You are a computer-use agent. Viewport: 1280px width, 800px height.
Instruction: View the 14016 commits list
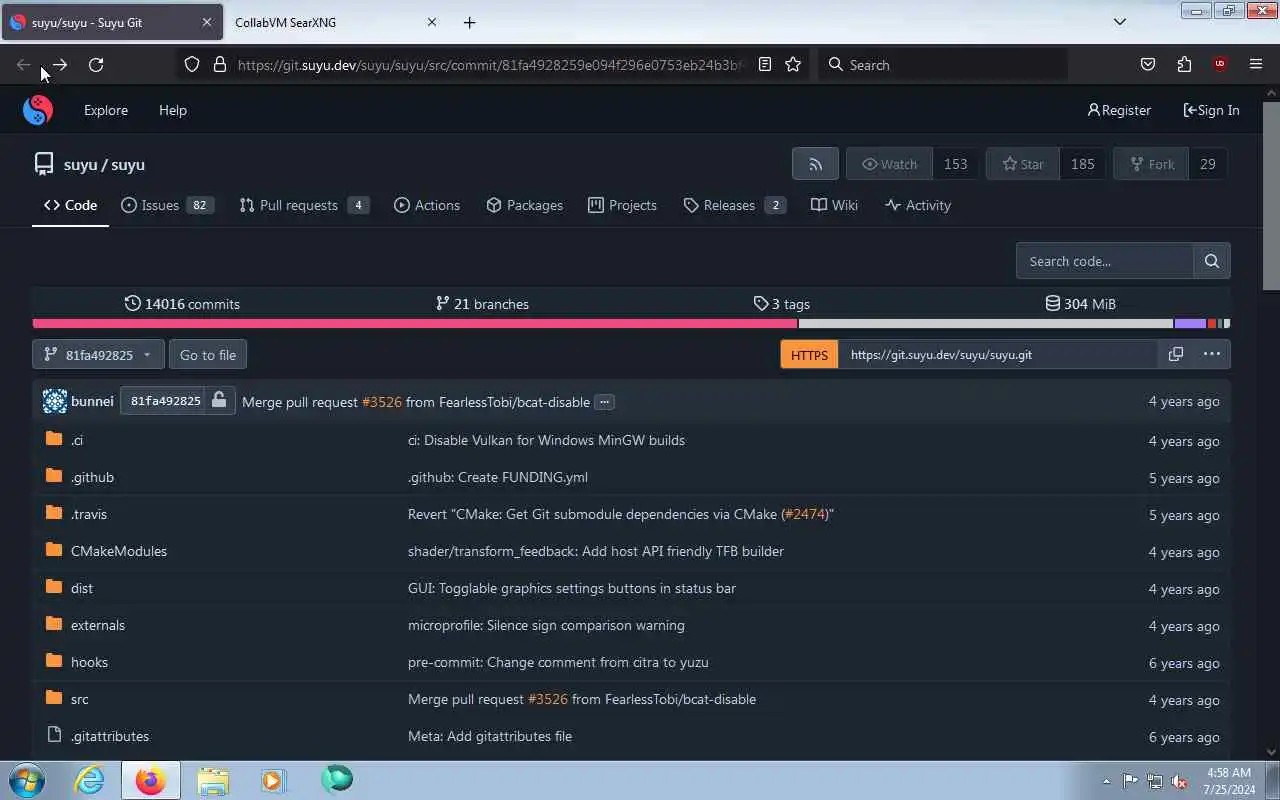(182, 303)
